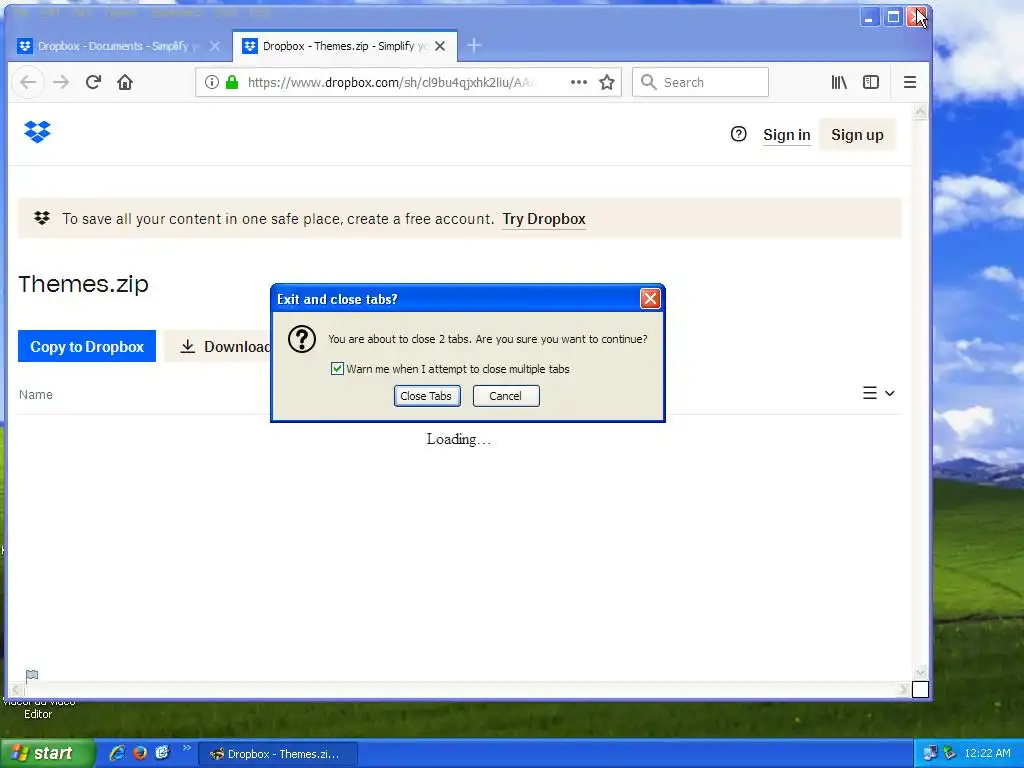Confirm with the Close Tabs button

(427, 396)
